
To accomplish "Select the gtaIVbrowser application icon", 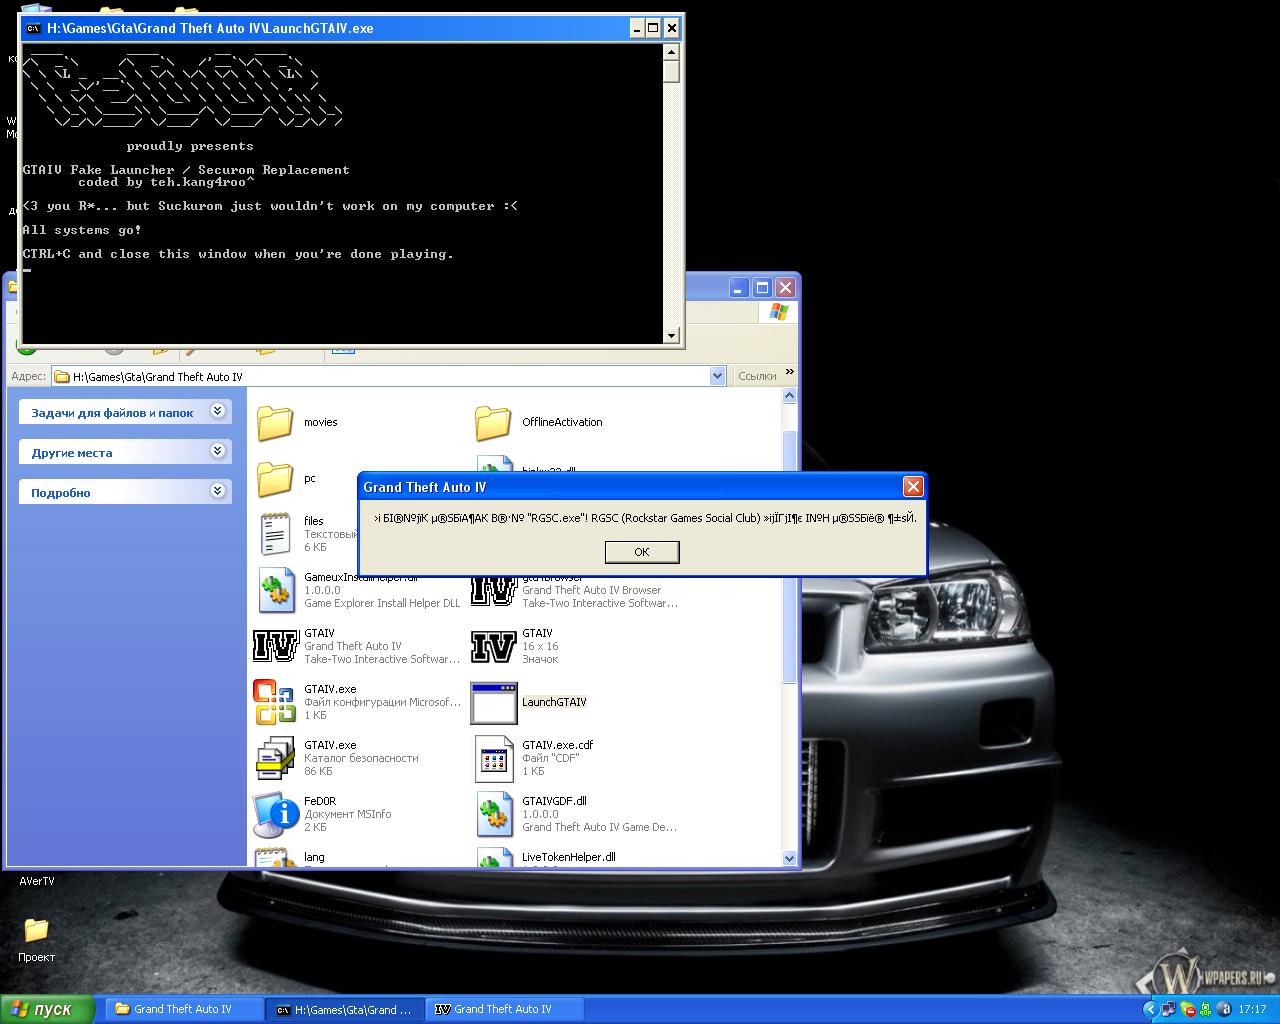I will coord(493,590).
